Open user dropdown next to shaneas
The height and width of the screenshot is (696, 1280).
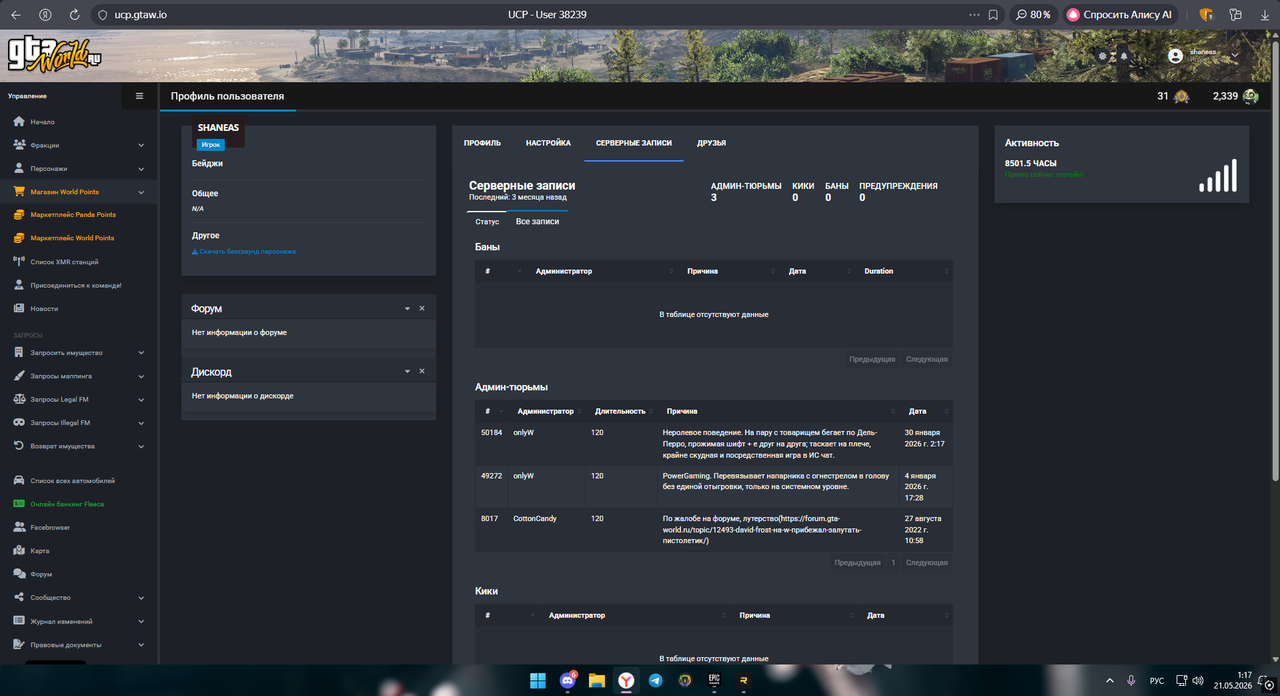pos(1235,55)
